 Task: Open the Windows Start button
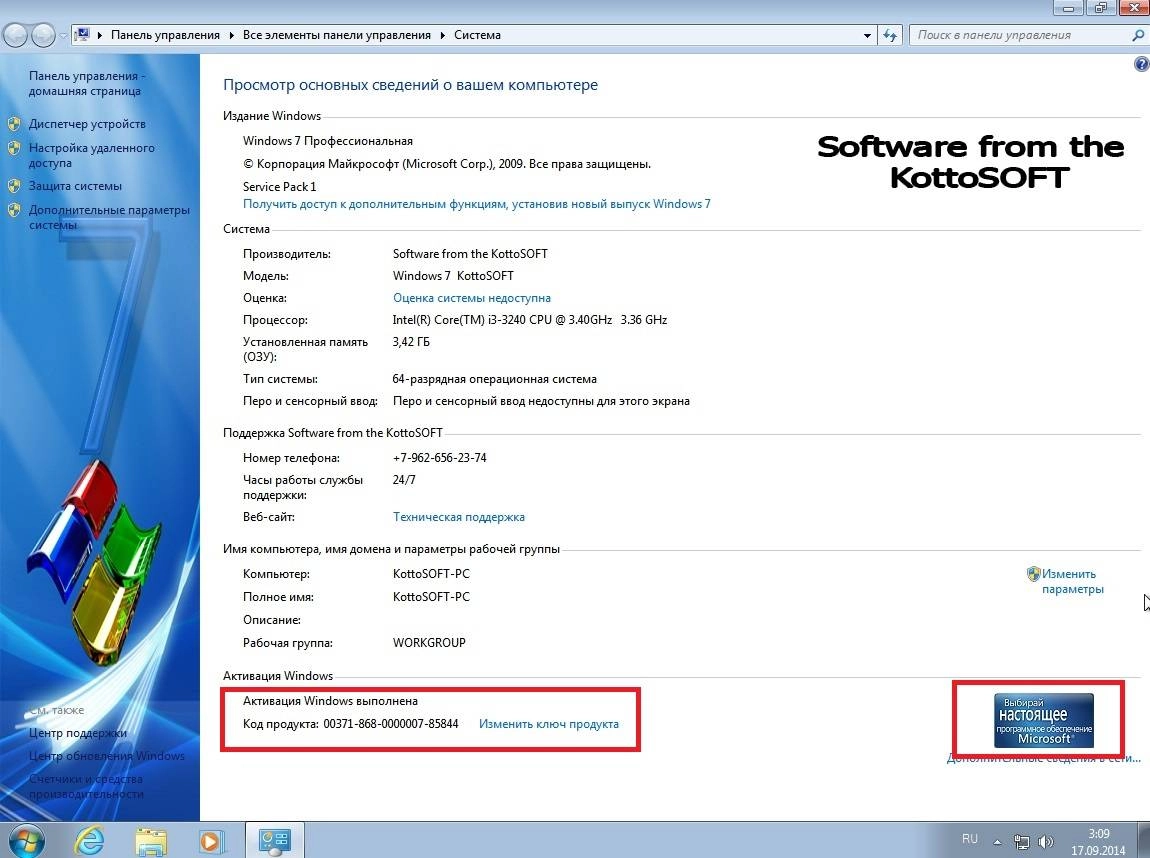coord(26,840)
